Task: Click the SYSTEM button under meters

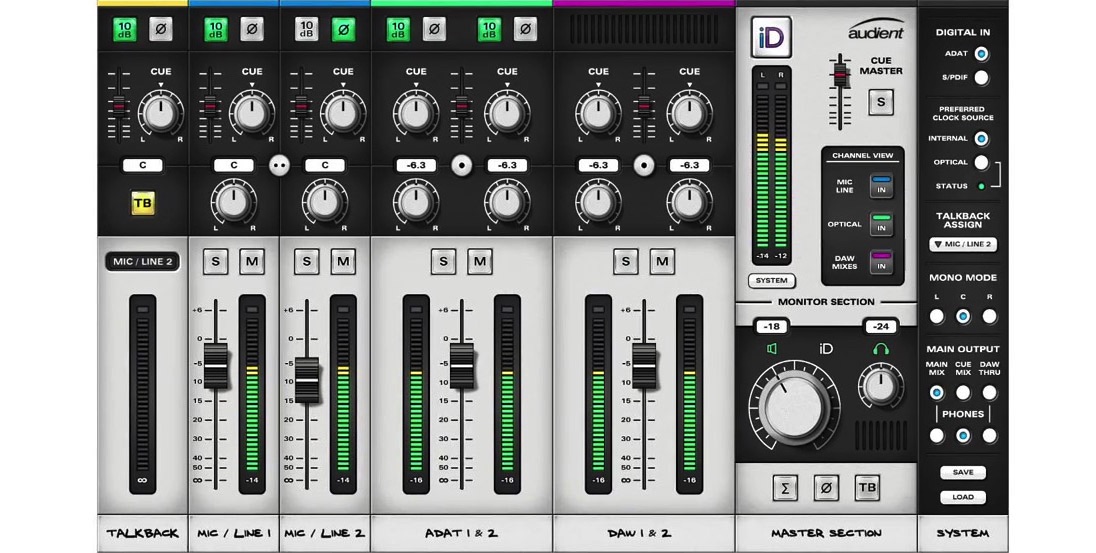Action: tap(772, 280)
